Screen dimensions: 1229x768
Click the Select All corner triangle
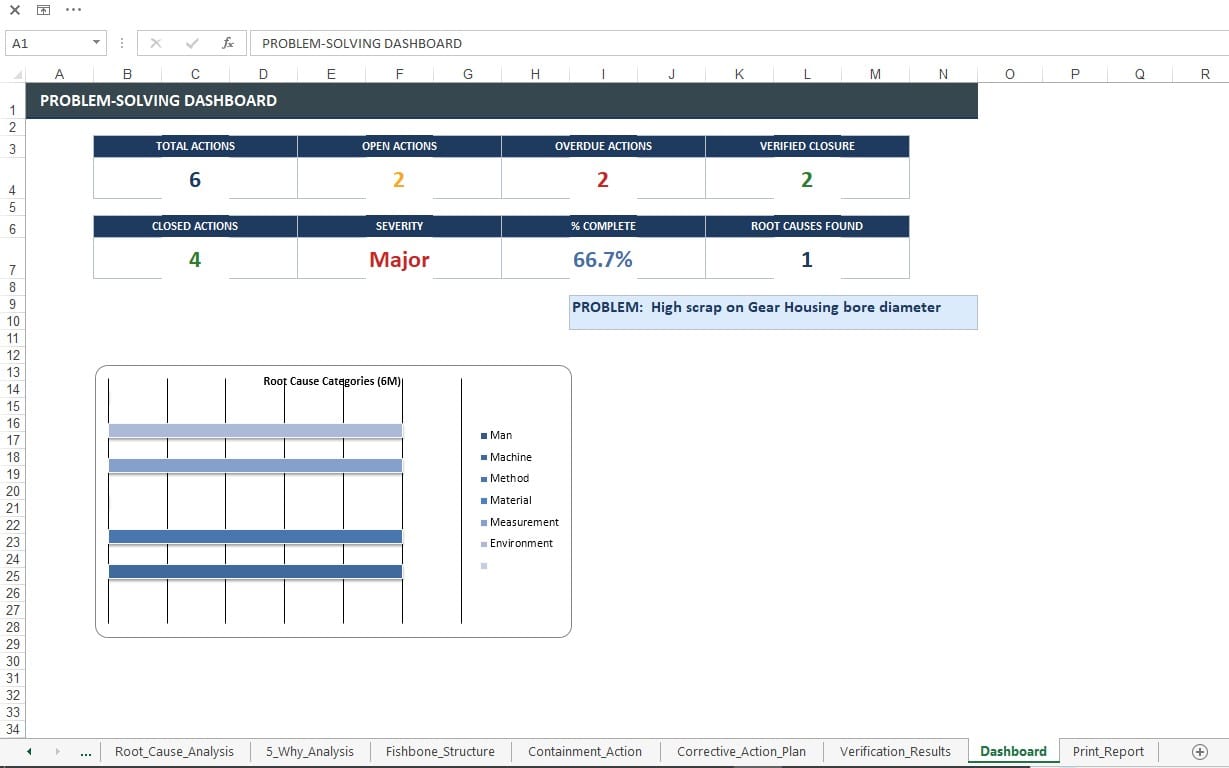click(x=17, y=75)
